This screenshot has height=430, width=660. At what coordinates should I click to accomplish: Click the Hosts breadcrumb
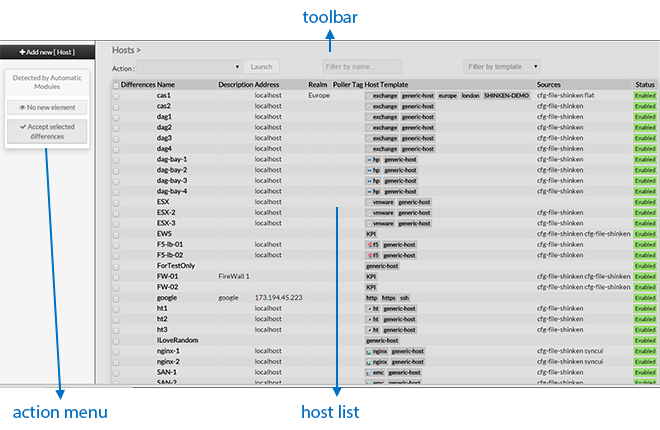[x=123, y=49]
